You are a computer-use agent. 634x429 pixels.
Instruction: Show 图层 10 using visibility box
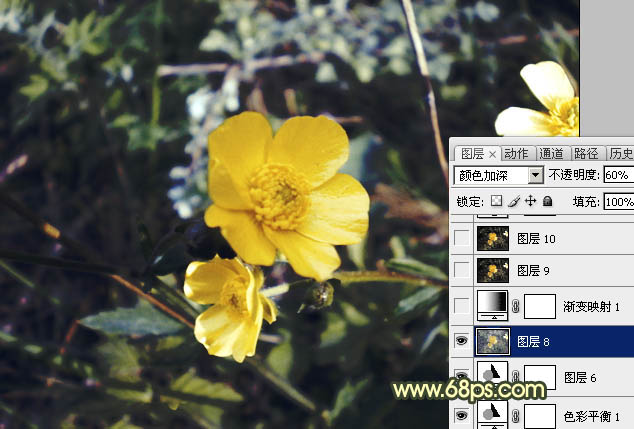tap(461, 238)
